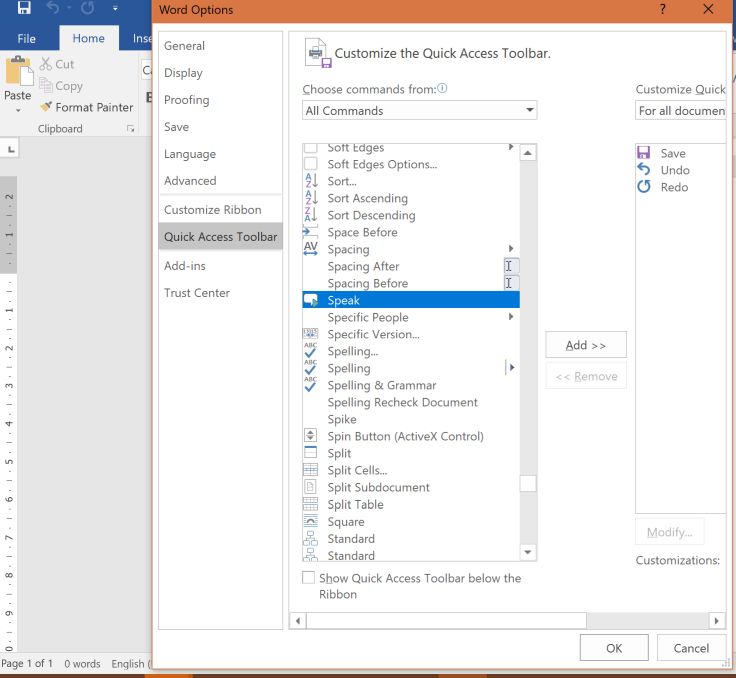Select the Spelling... checkmark icon
The width and height of the screenshot is (736, 678).
pyautogui.click(x=311, y=351)
